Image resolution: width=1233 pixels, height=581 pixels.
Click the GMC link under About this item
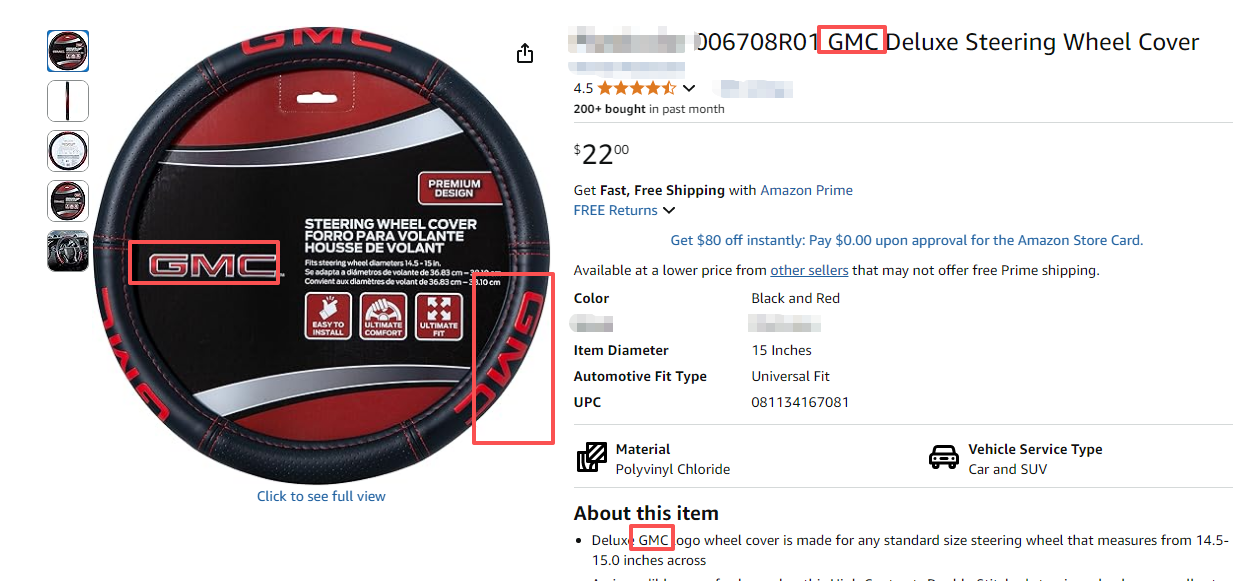(653, 540)
